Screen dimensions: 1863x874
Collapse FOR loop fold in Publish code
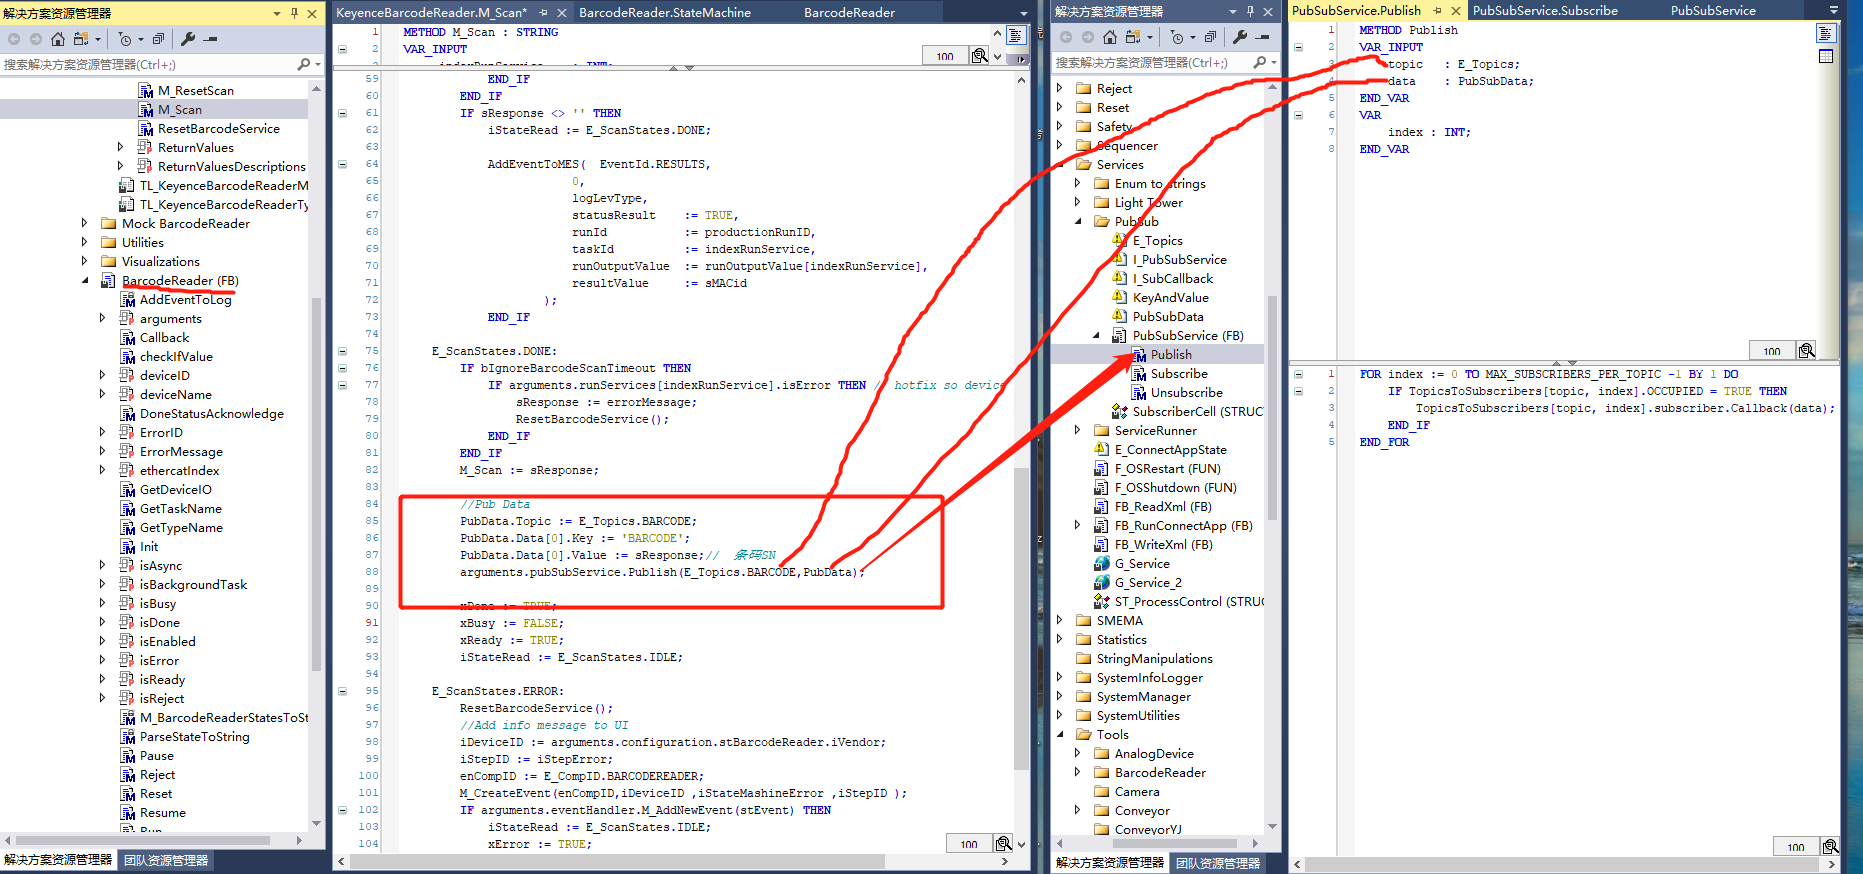pyautogui.click(x=1298, y=374)
